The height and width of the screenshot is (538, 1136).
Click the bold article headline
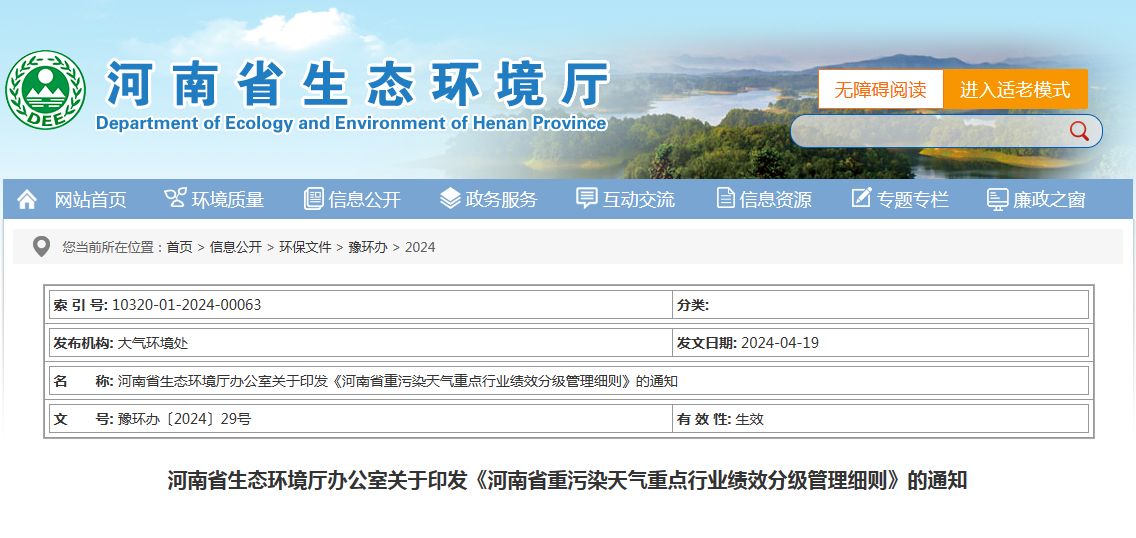(x=568, y=480)
